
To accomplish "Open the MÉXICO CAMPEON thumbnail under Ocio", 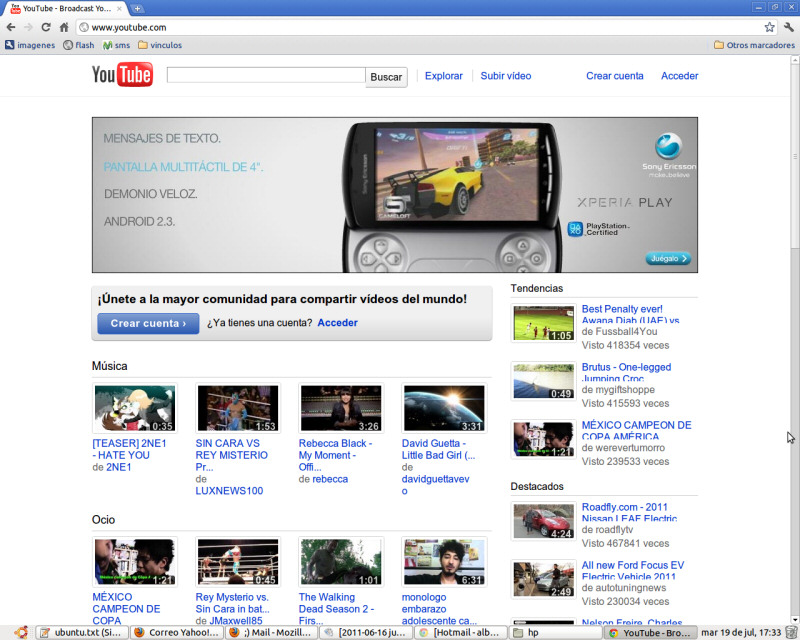I will [x=135, y=562].
